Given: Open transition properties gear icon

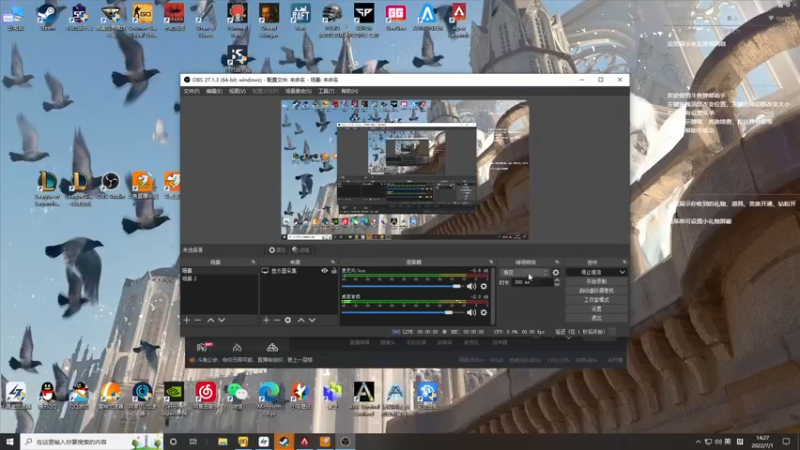Looking at the screenshot, I should tap(556, 272).
